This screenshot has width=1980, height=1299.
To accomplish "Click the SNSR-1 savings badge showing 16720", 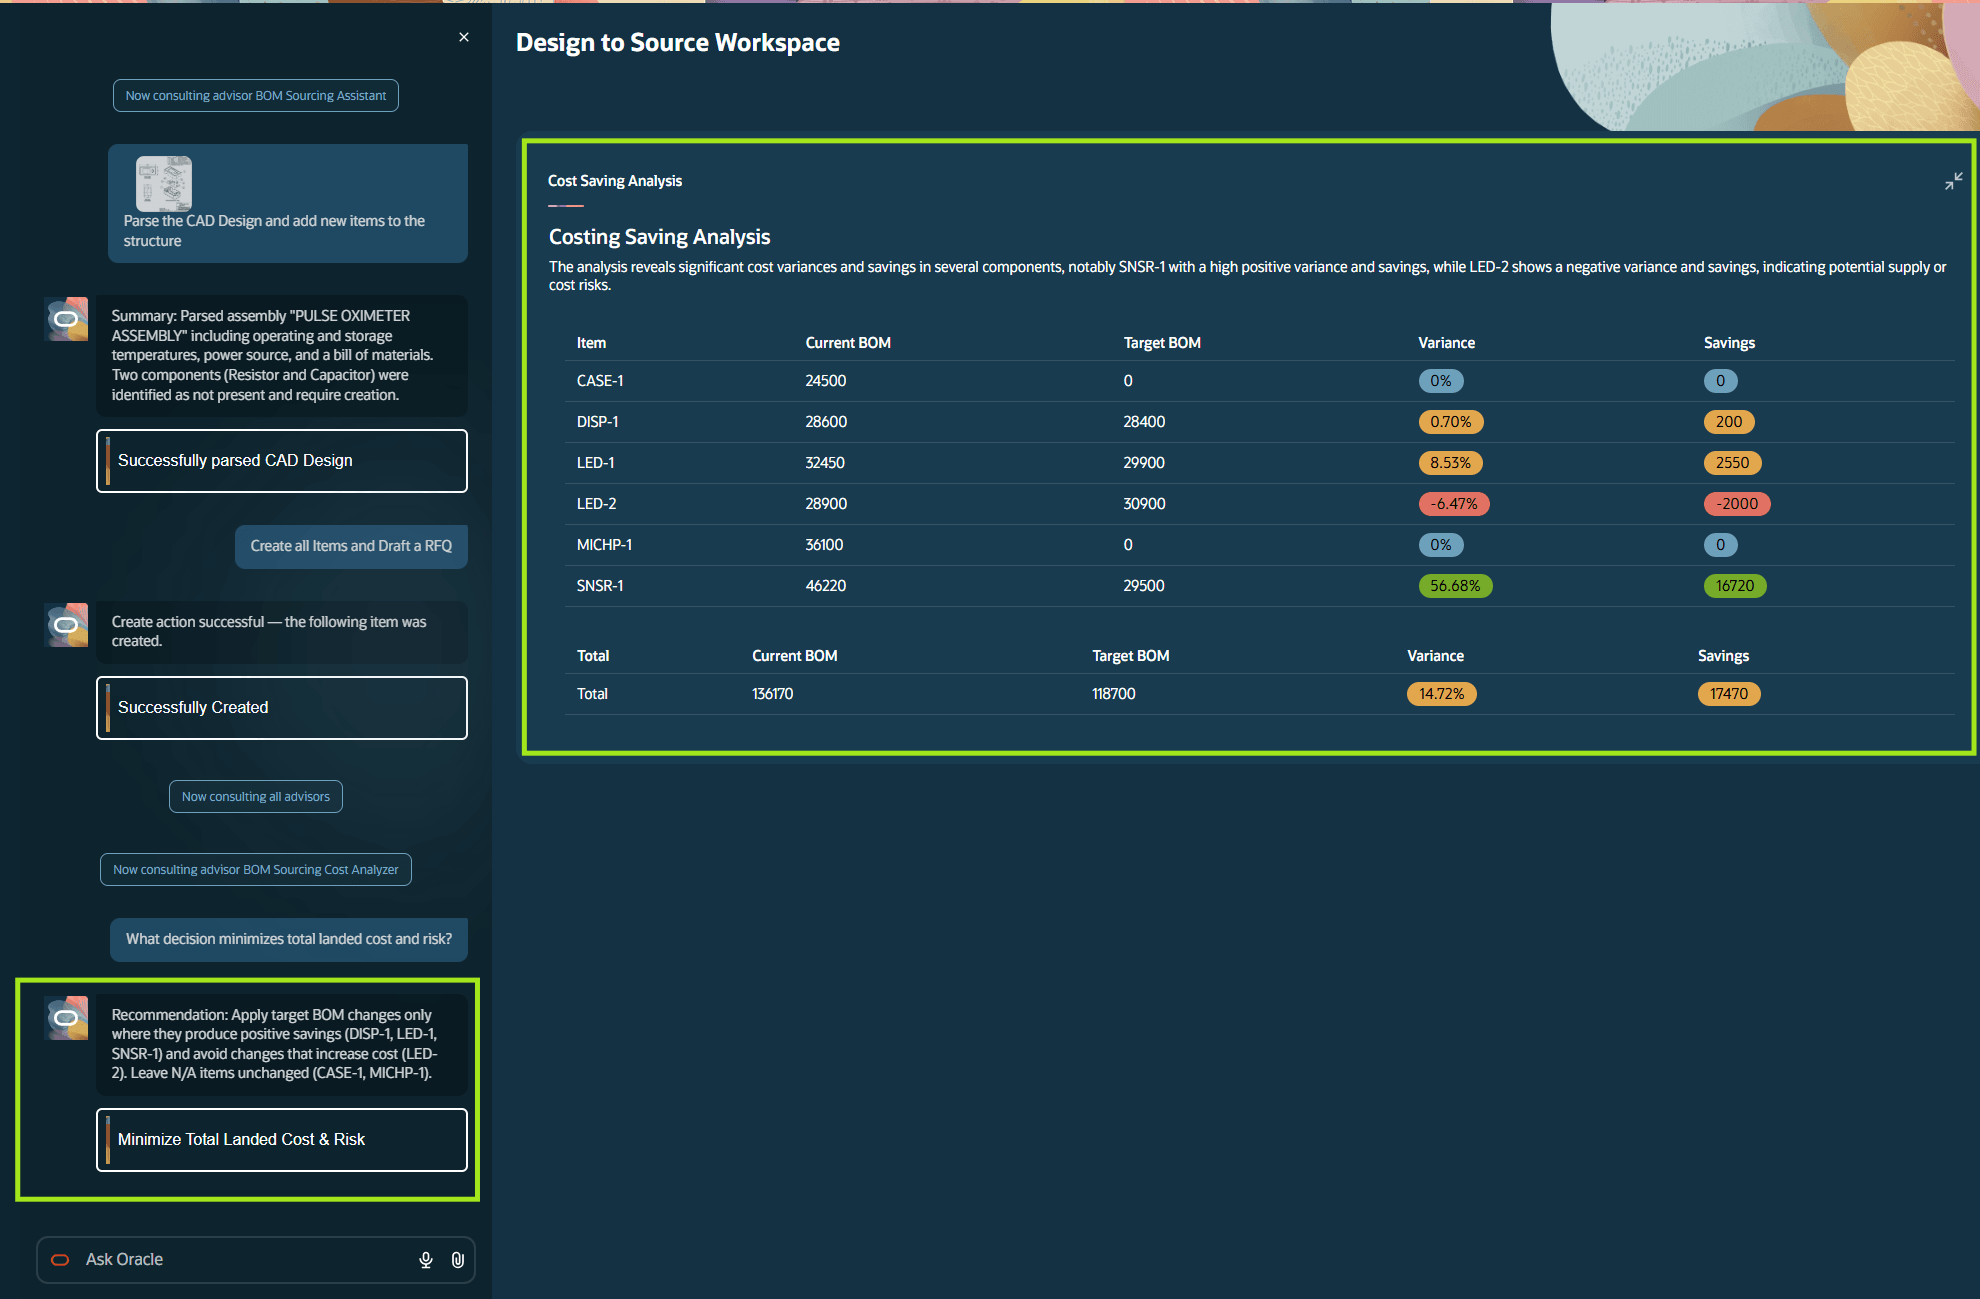I will 1735,585.
